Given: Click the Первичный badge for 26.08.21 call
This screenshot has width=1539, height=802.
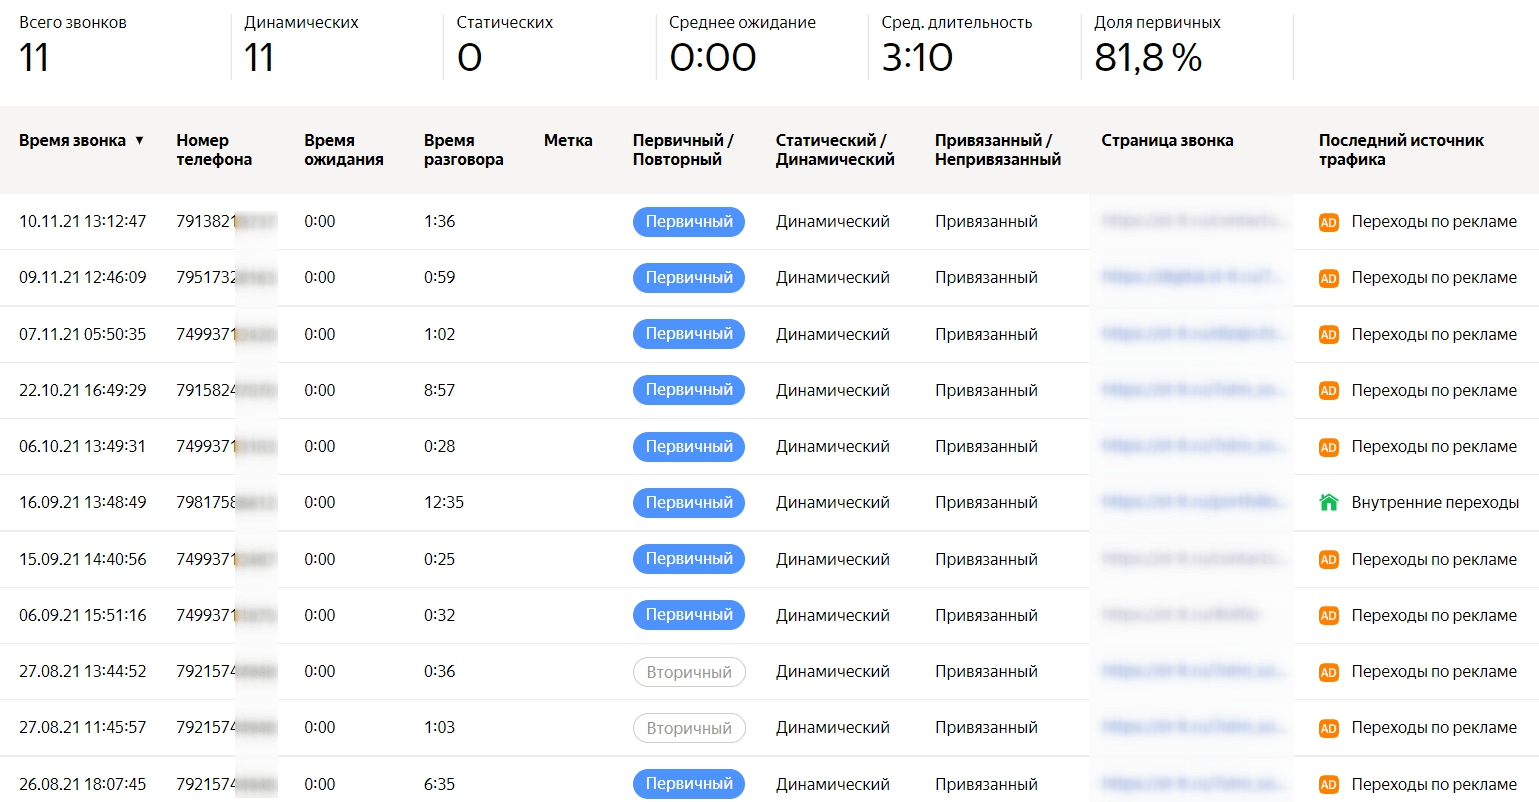Looking at the screenshot, I should point(689,784).
